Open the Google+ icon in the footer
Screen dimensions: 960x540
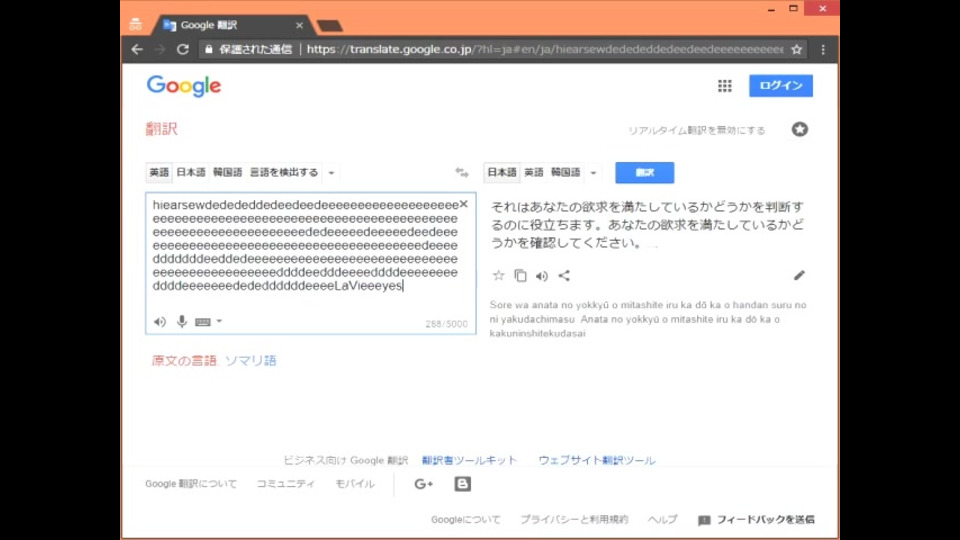click(x=424, y=484)
